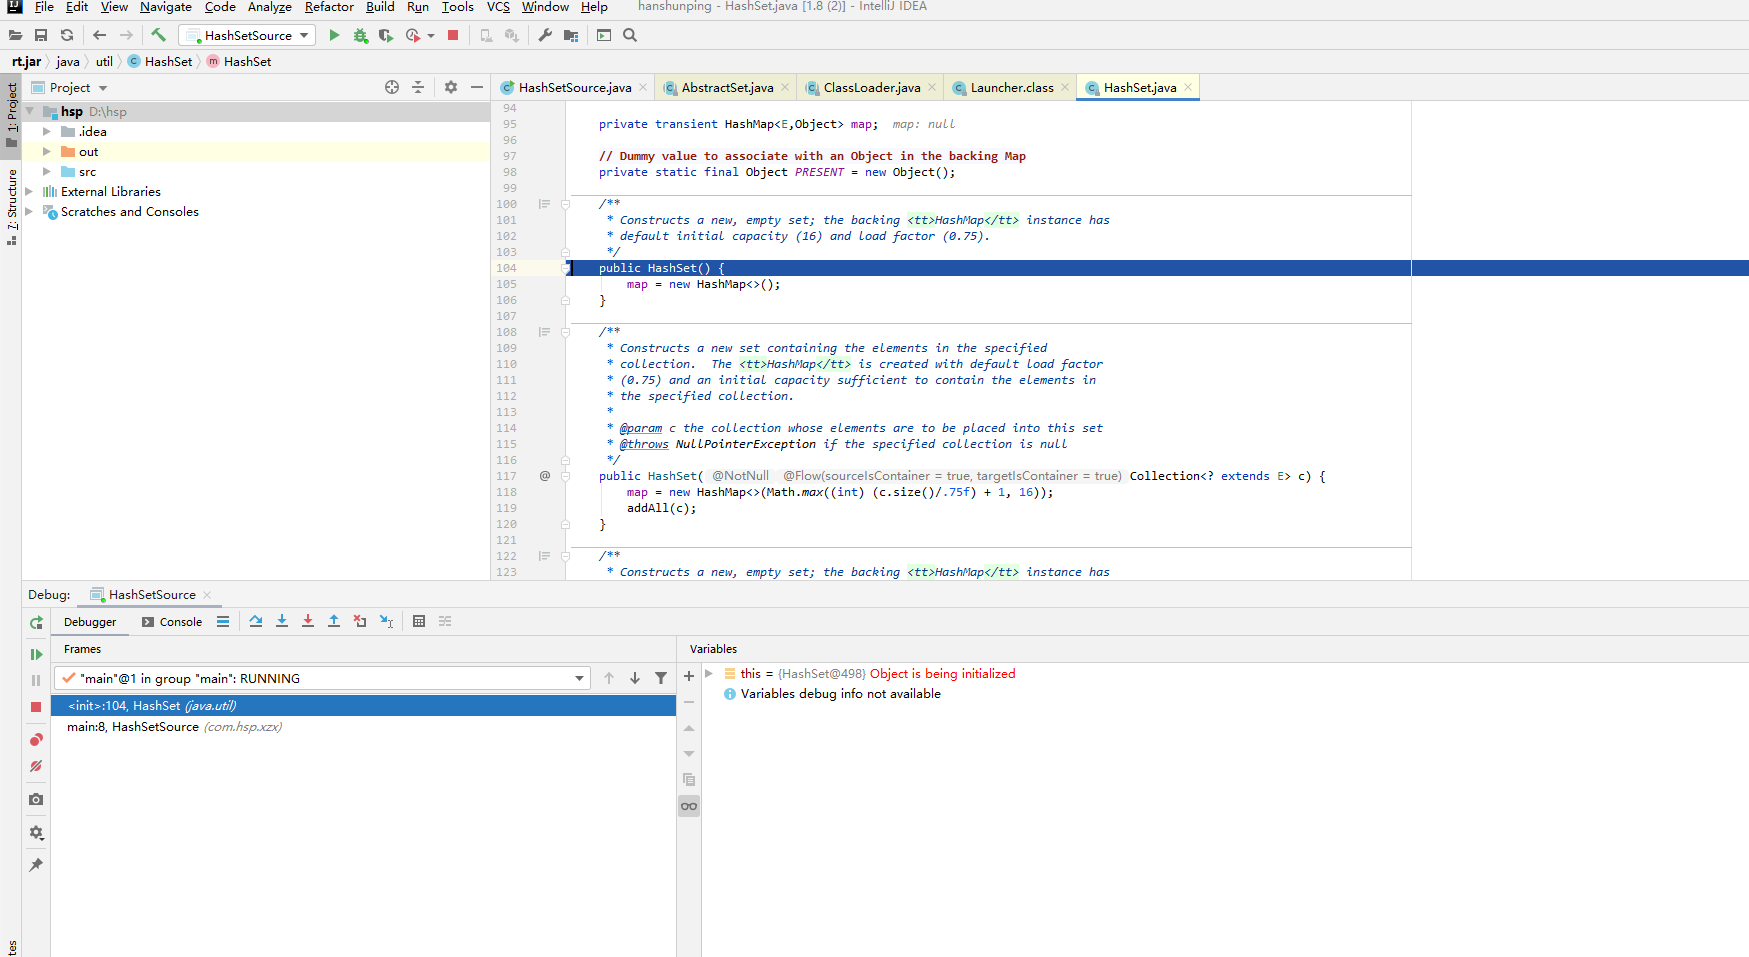The image size is (1749, 957).
Task: Open View Breakpoints dialog
Action: [36, 739]
